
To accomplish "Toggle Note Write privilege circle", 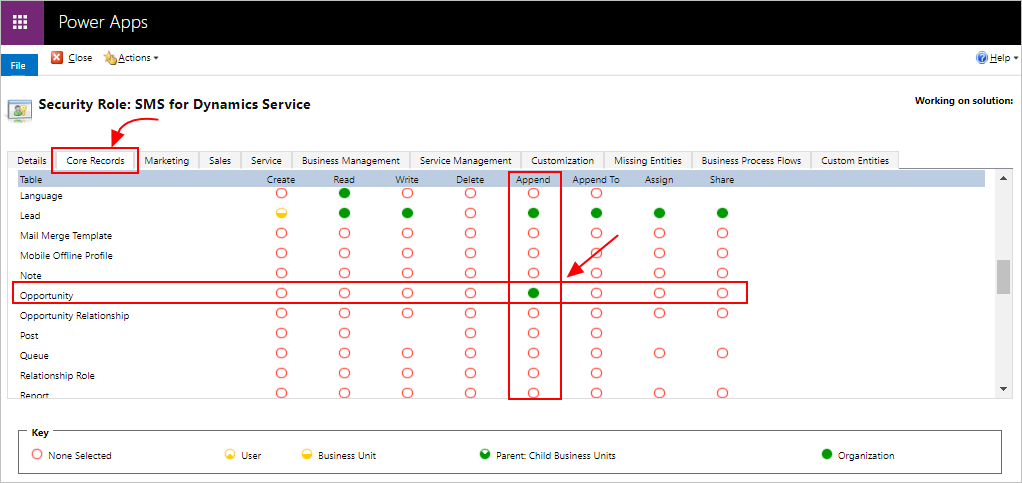I will (407, 273).
